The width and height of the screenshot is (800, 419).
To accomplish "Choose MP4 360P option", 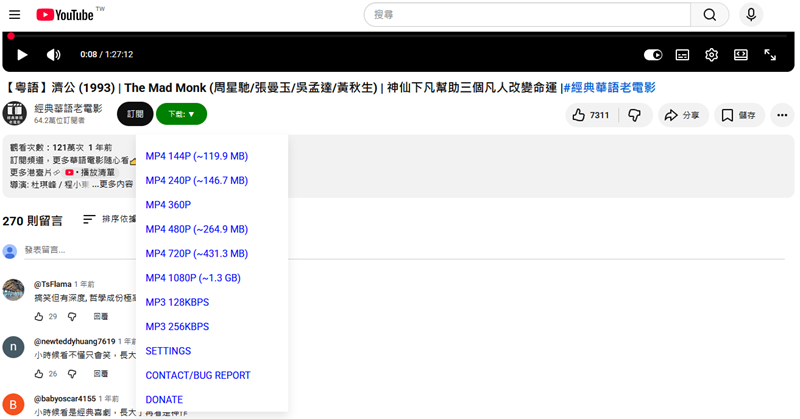I will coord(168,205).
